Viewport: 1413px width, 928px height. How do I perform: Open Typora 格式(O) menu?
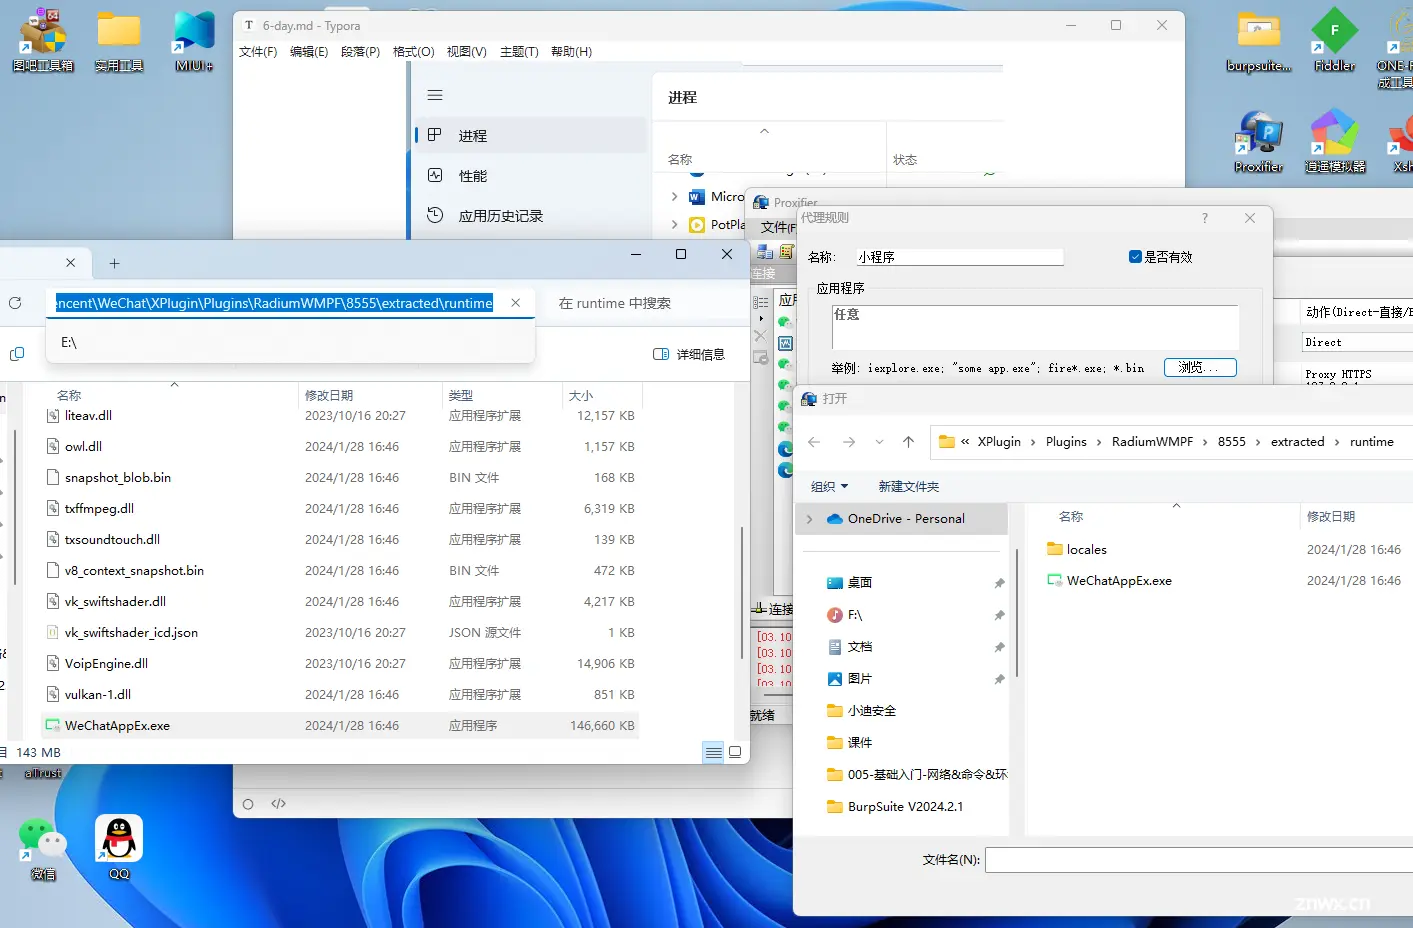(413, 52)
